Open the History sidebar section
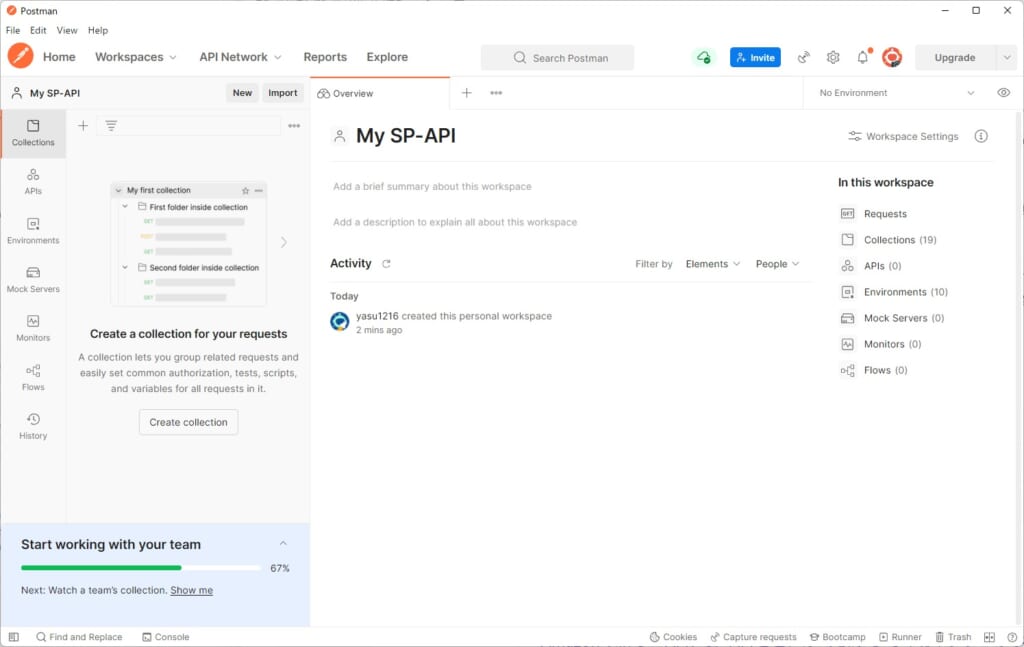The height and width of the screenshot is (647, 1024). pos(33,426)
